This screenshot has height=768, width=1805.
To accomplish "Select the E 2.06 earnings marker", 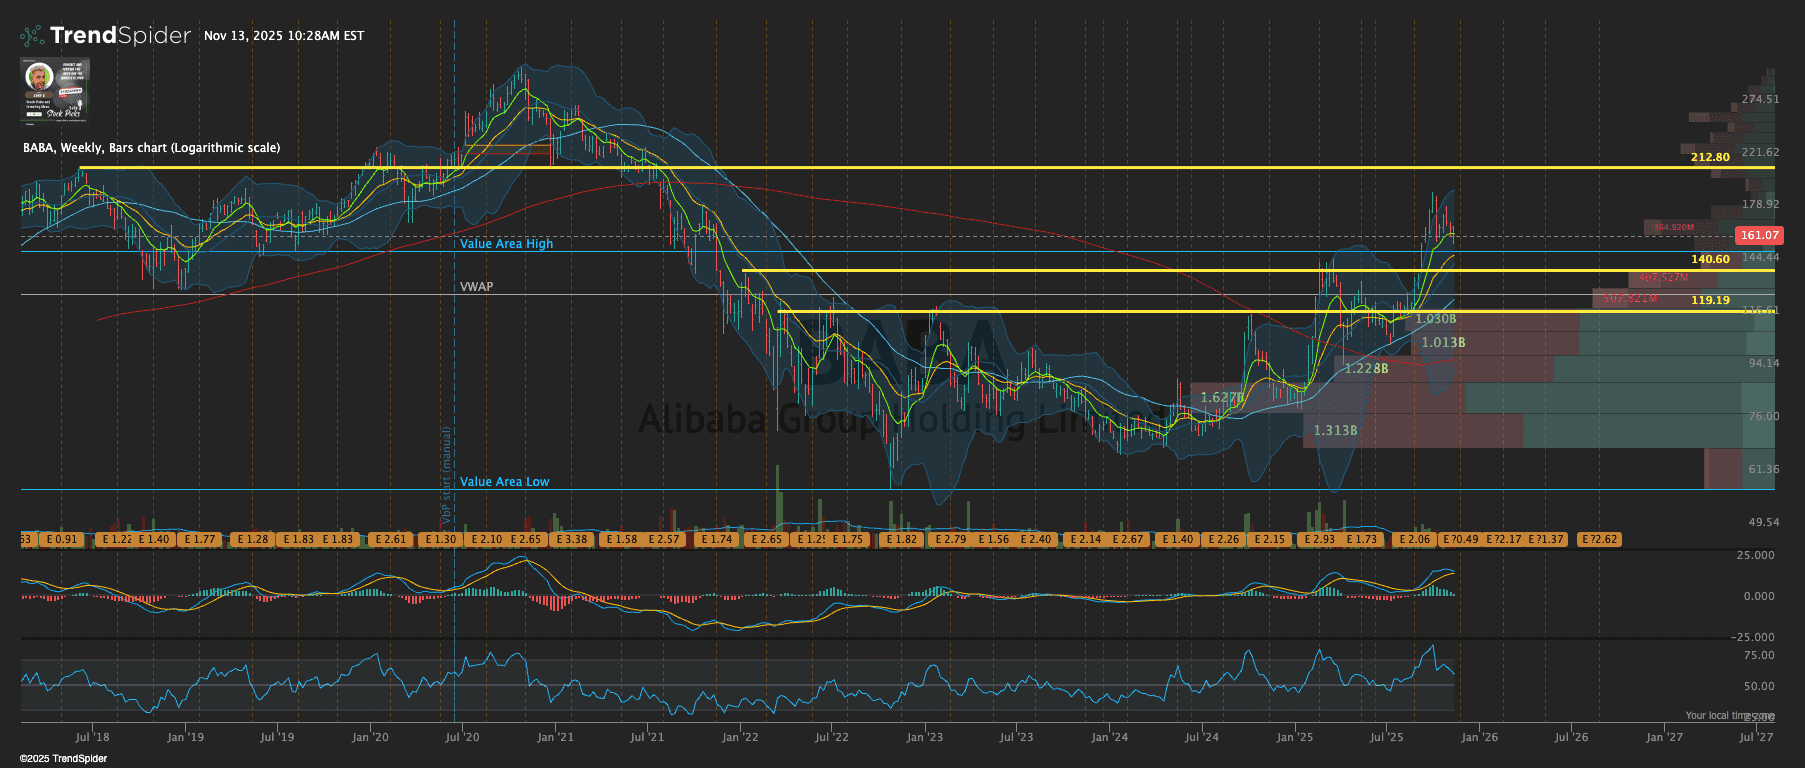I will (1413, 539).
